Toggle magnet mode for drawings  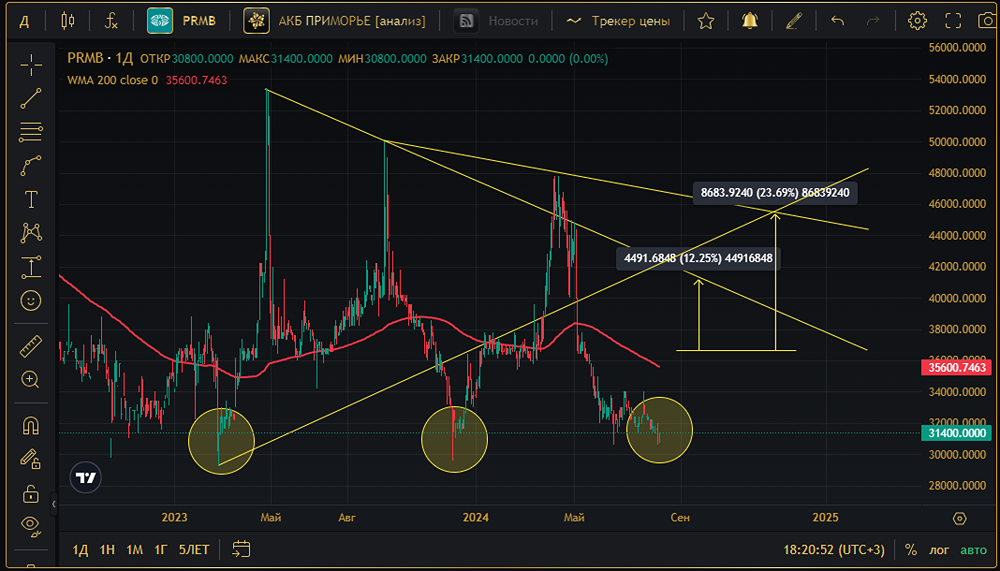[x=31, y=426]
